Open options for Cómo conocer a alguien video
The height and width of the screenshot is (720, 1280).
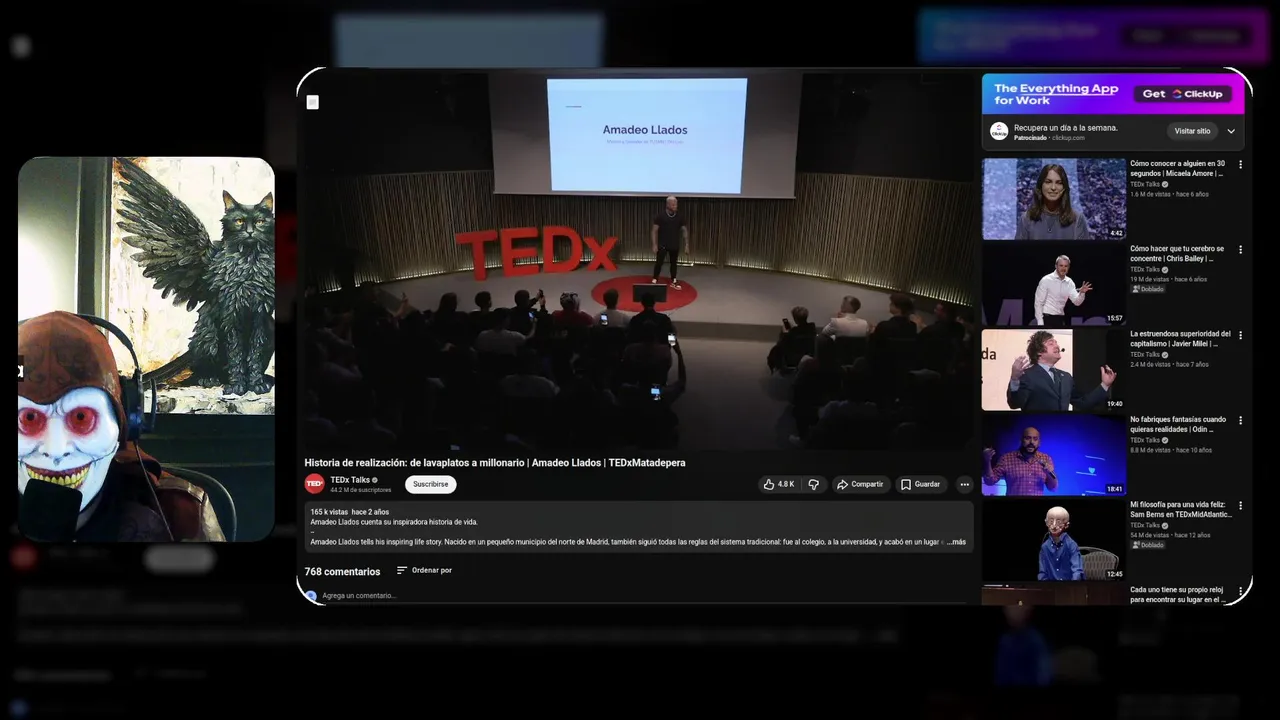[1241, 164]
